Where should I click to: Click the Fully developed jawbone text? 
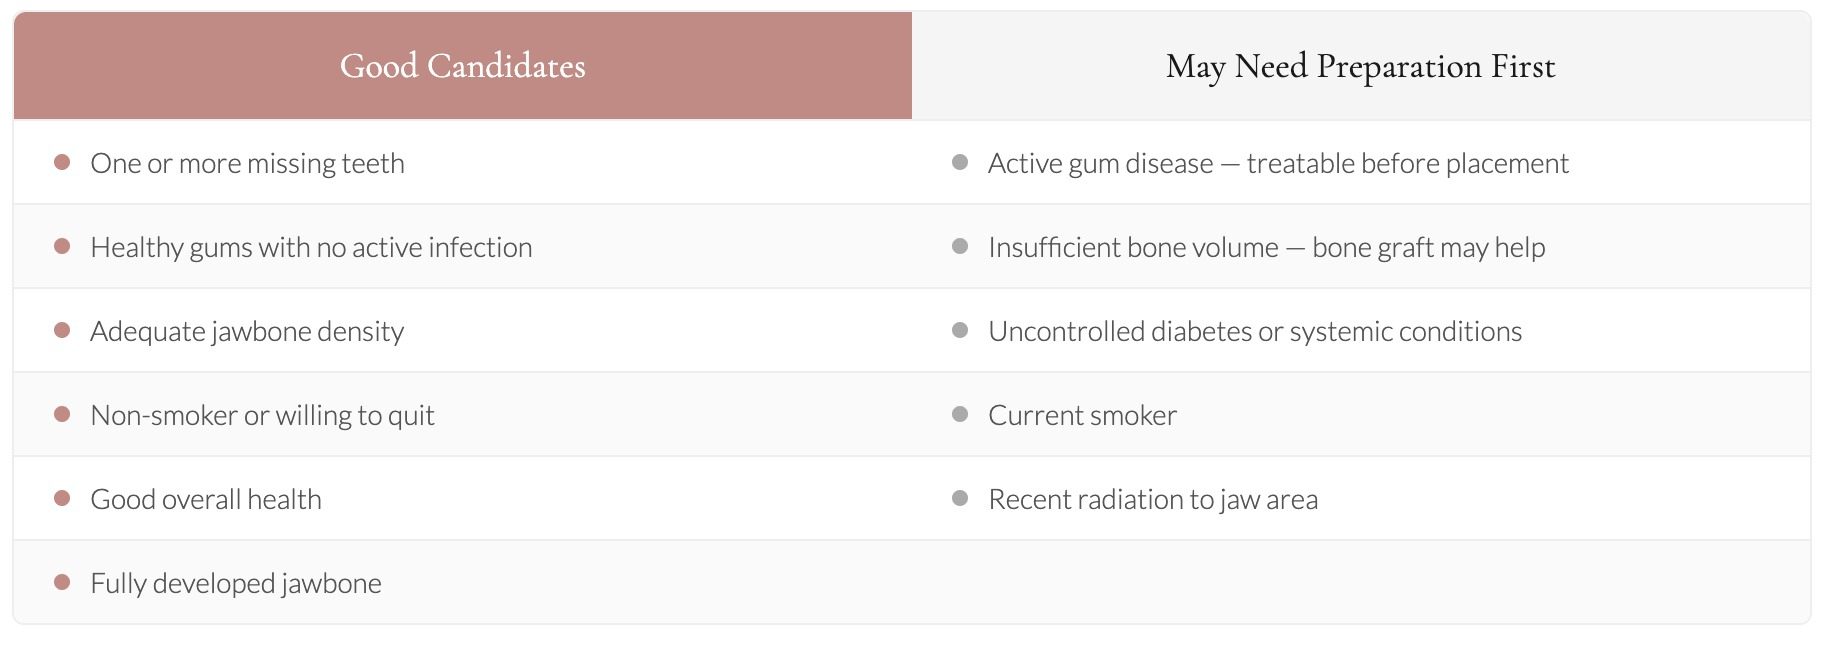pos(236,583)
